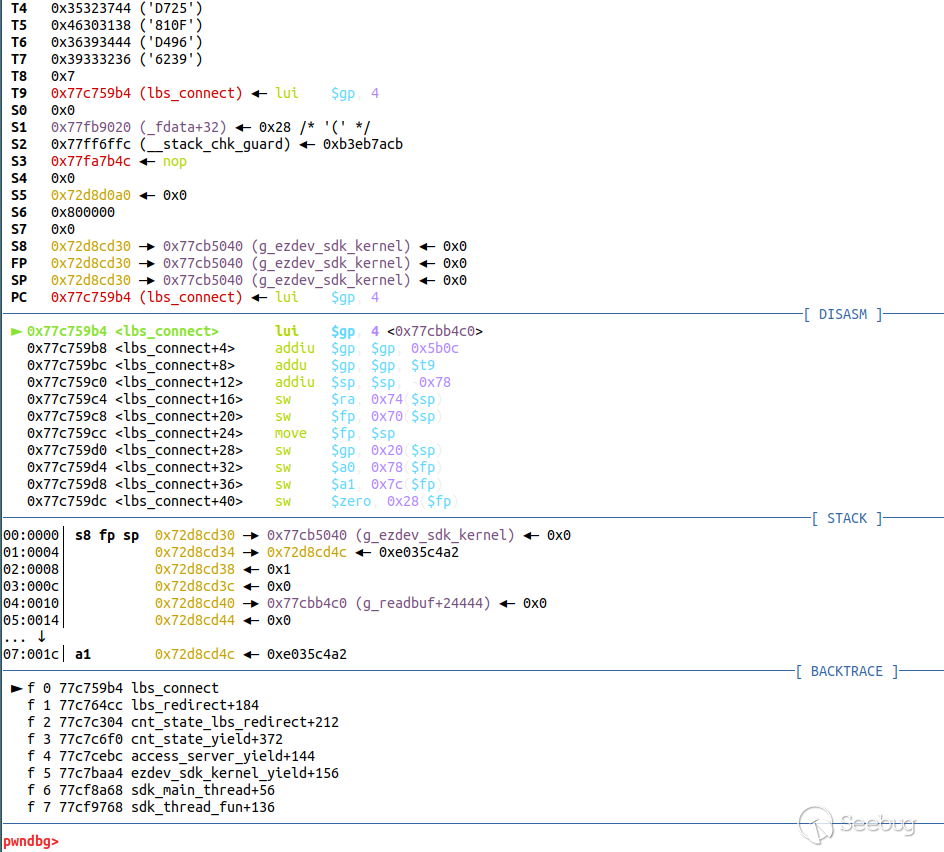
Task: Select the STACK section header
Action: pos(847,518)
